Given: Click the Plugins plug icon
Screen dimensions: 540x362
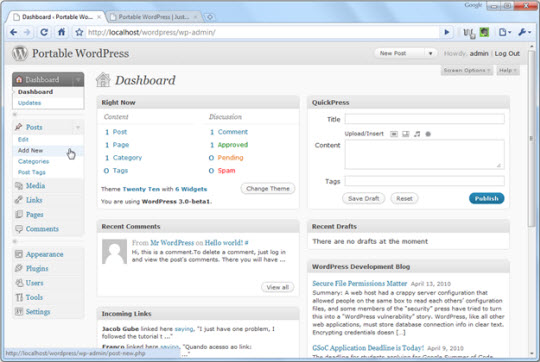Looking at the screenshot, I should point(19,268).
